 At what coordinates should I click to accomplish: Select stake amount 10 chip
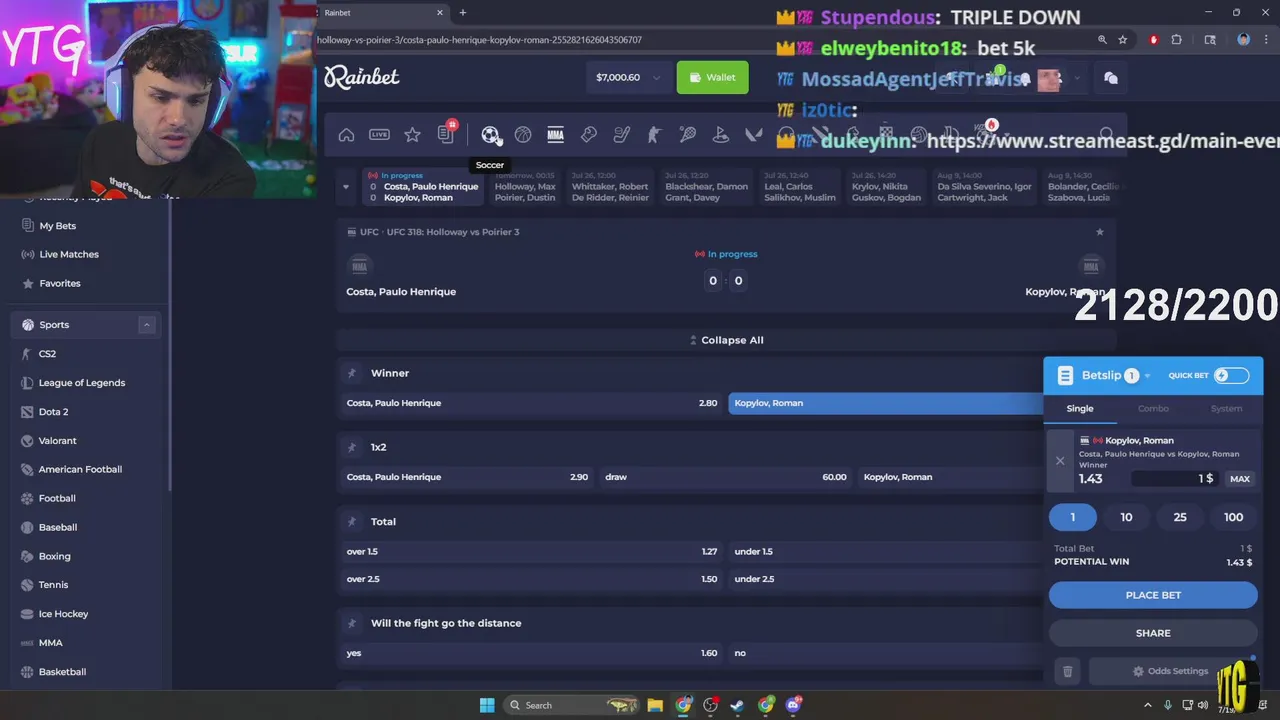1126,517
